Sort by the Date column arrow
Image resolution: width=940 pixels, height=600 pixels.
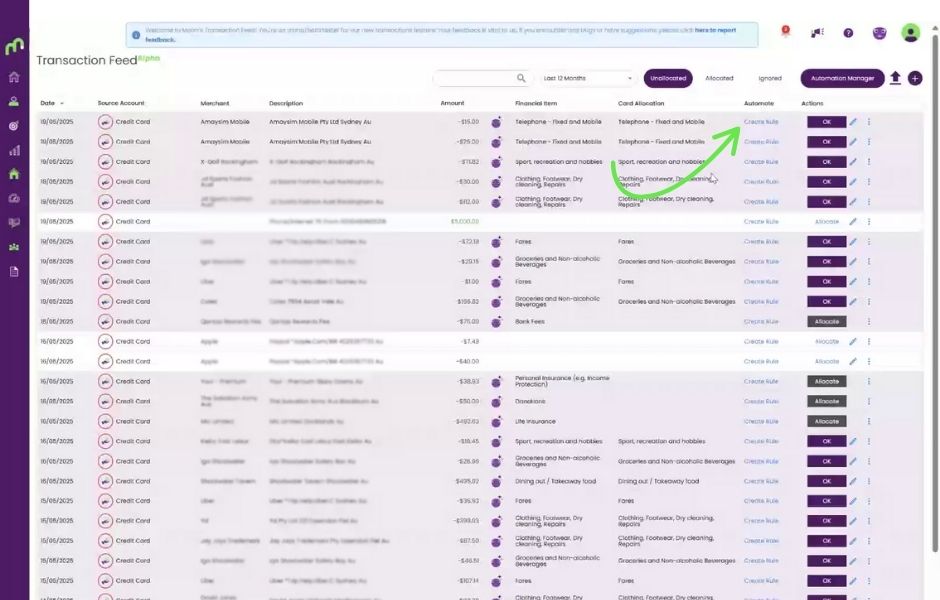tap(62, 103)
